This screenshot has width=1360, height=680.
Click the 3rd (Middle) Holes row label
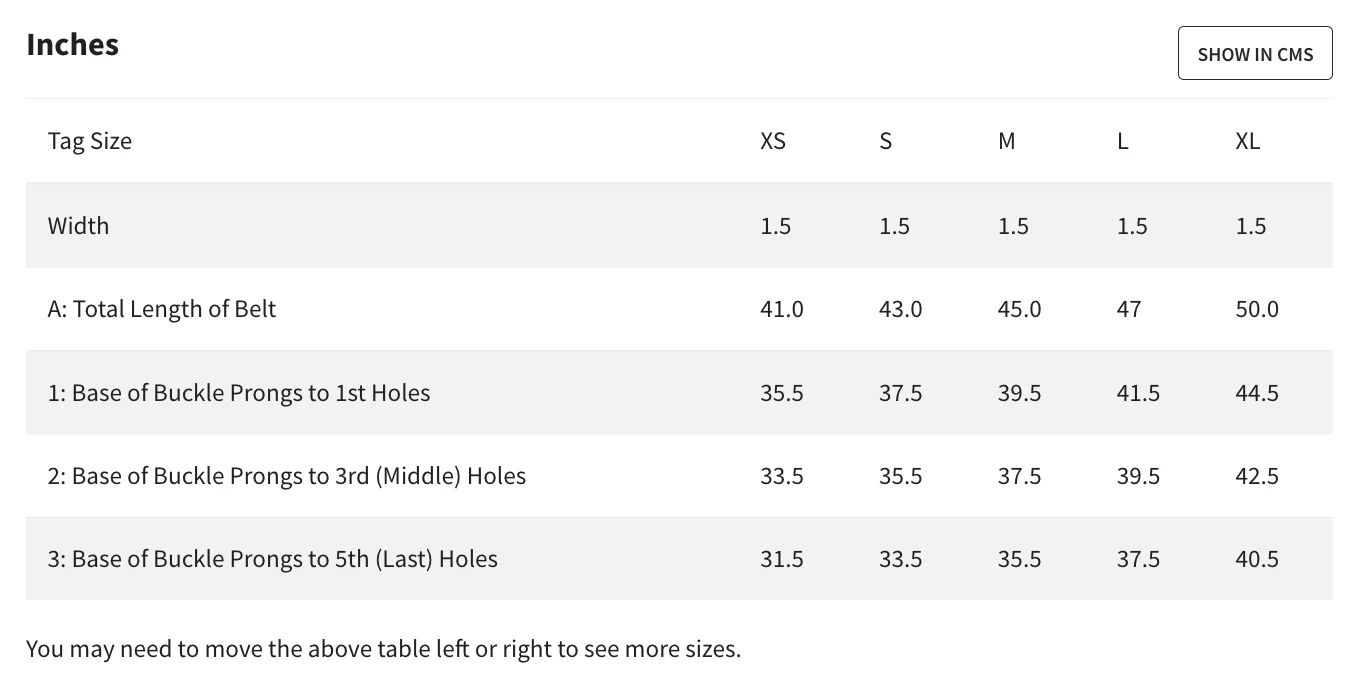(287, 476)
